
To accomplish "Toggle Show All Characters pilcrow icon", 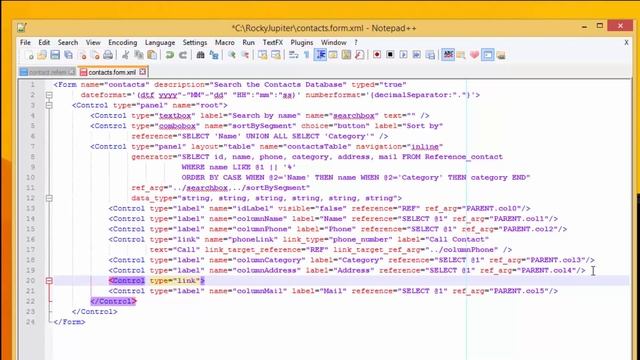I will click(307, 55).
